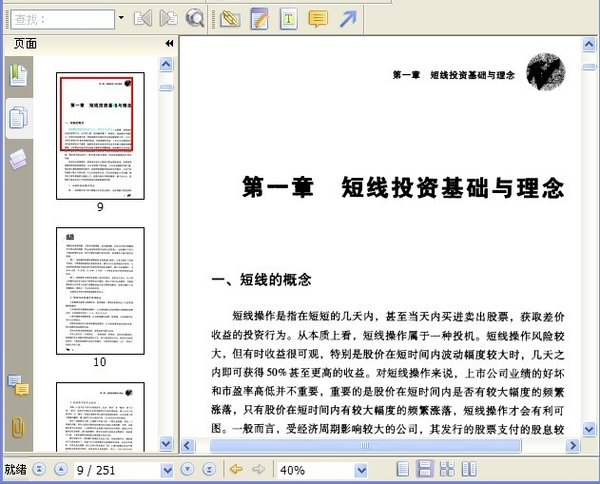Click the horizontal scrollbar thumb
This screenshot has width=600, height=484.
365,445
